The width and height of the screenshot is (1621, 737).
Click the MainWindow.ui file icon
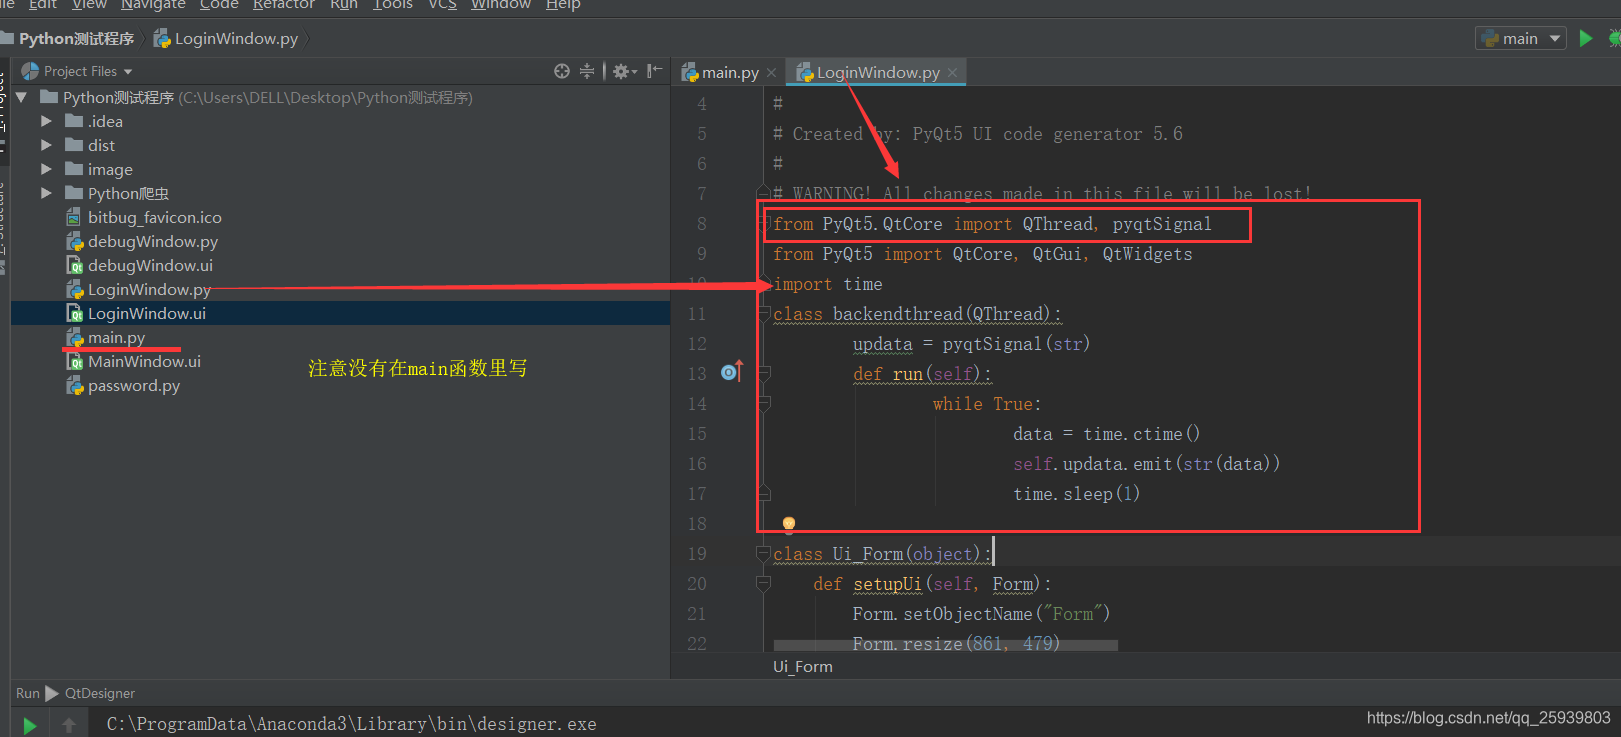tap(74, 361)
